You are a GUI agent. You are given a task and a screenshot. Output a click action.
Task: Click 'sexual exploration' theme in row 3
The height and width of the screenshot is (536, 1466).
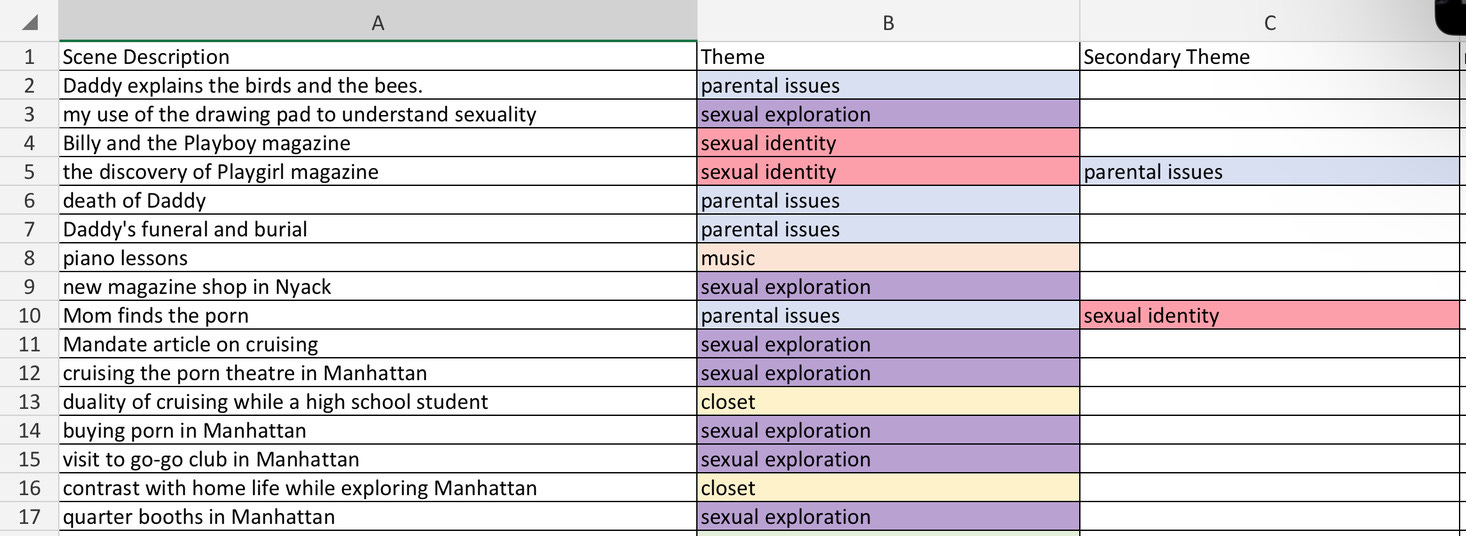[x=888, y=114]
